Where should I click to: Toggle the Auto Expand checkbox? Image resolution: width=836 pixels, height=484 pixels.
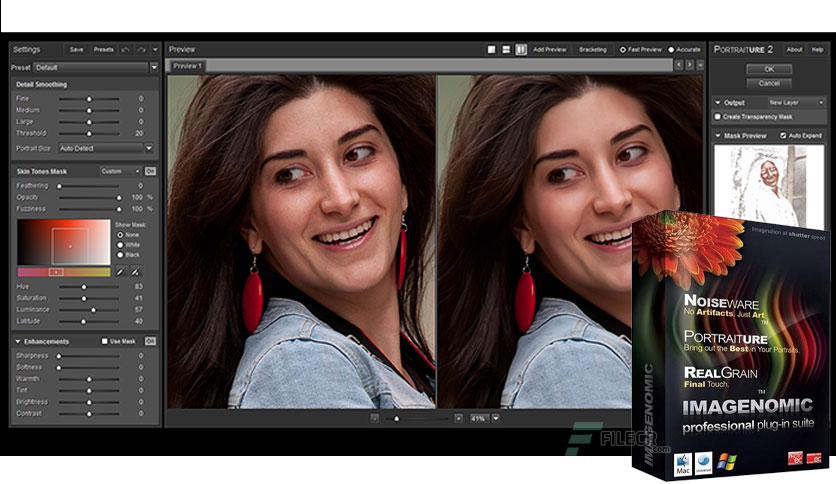[783, 135]
